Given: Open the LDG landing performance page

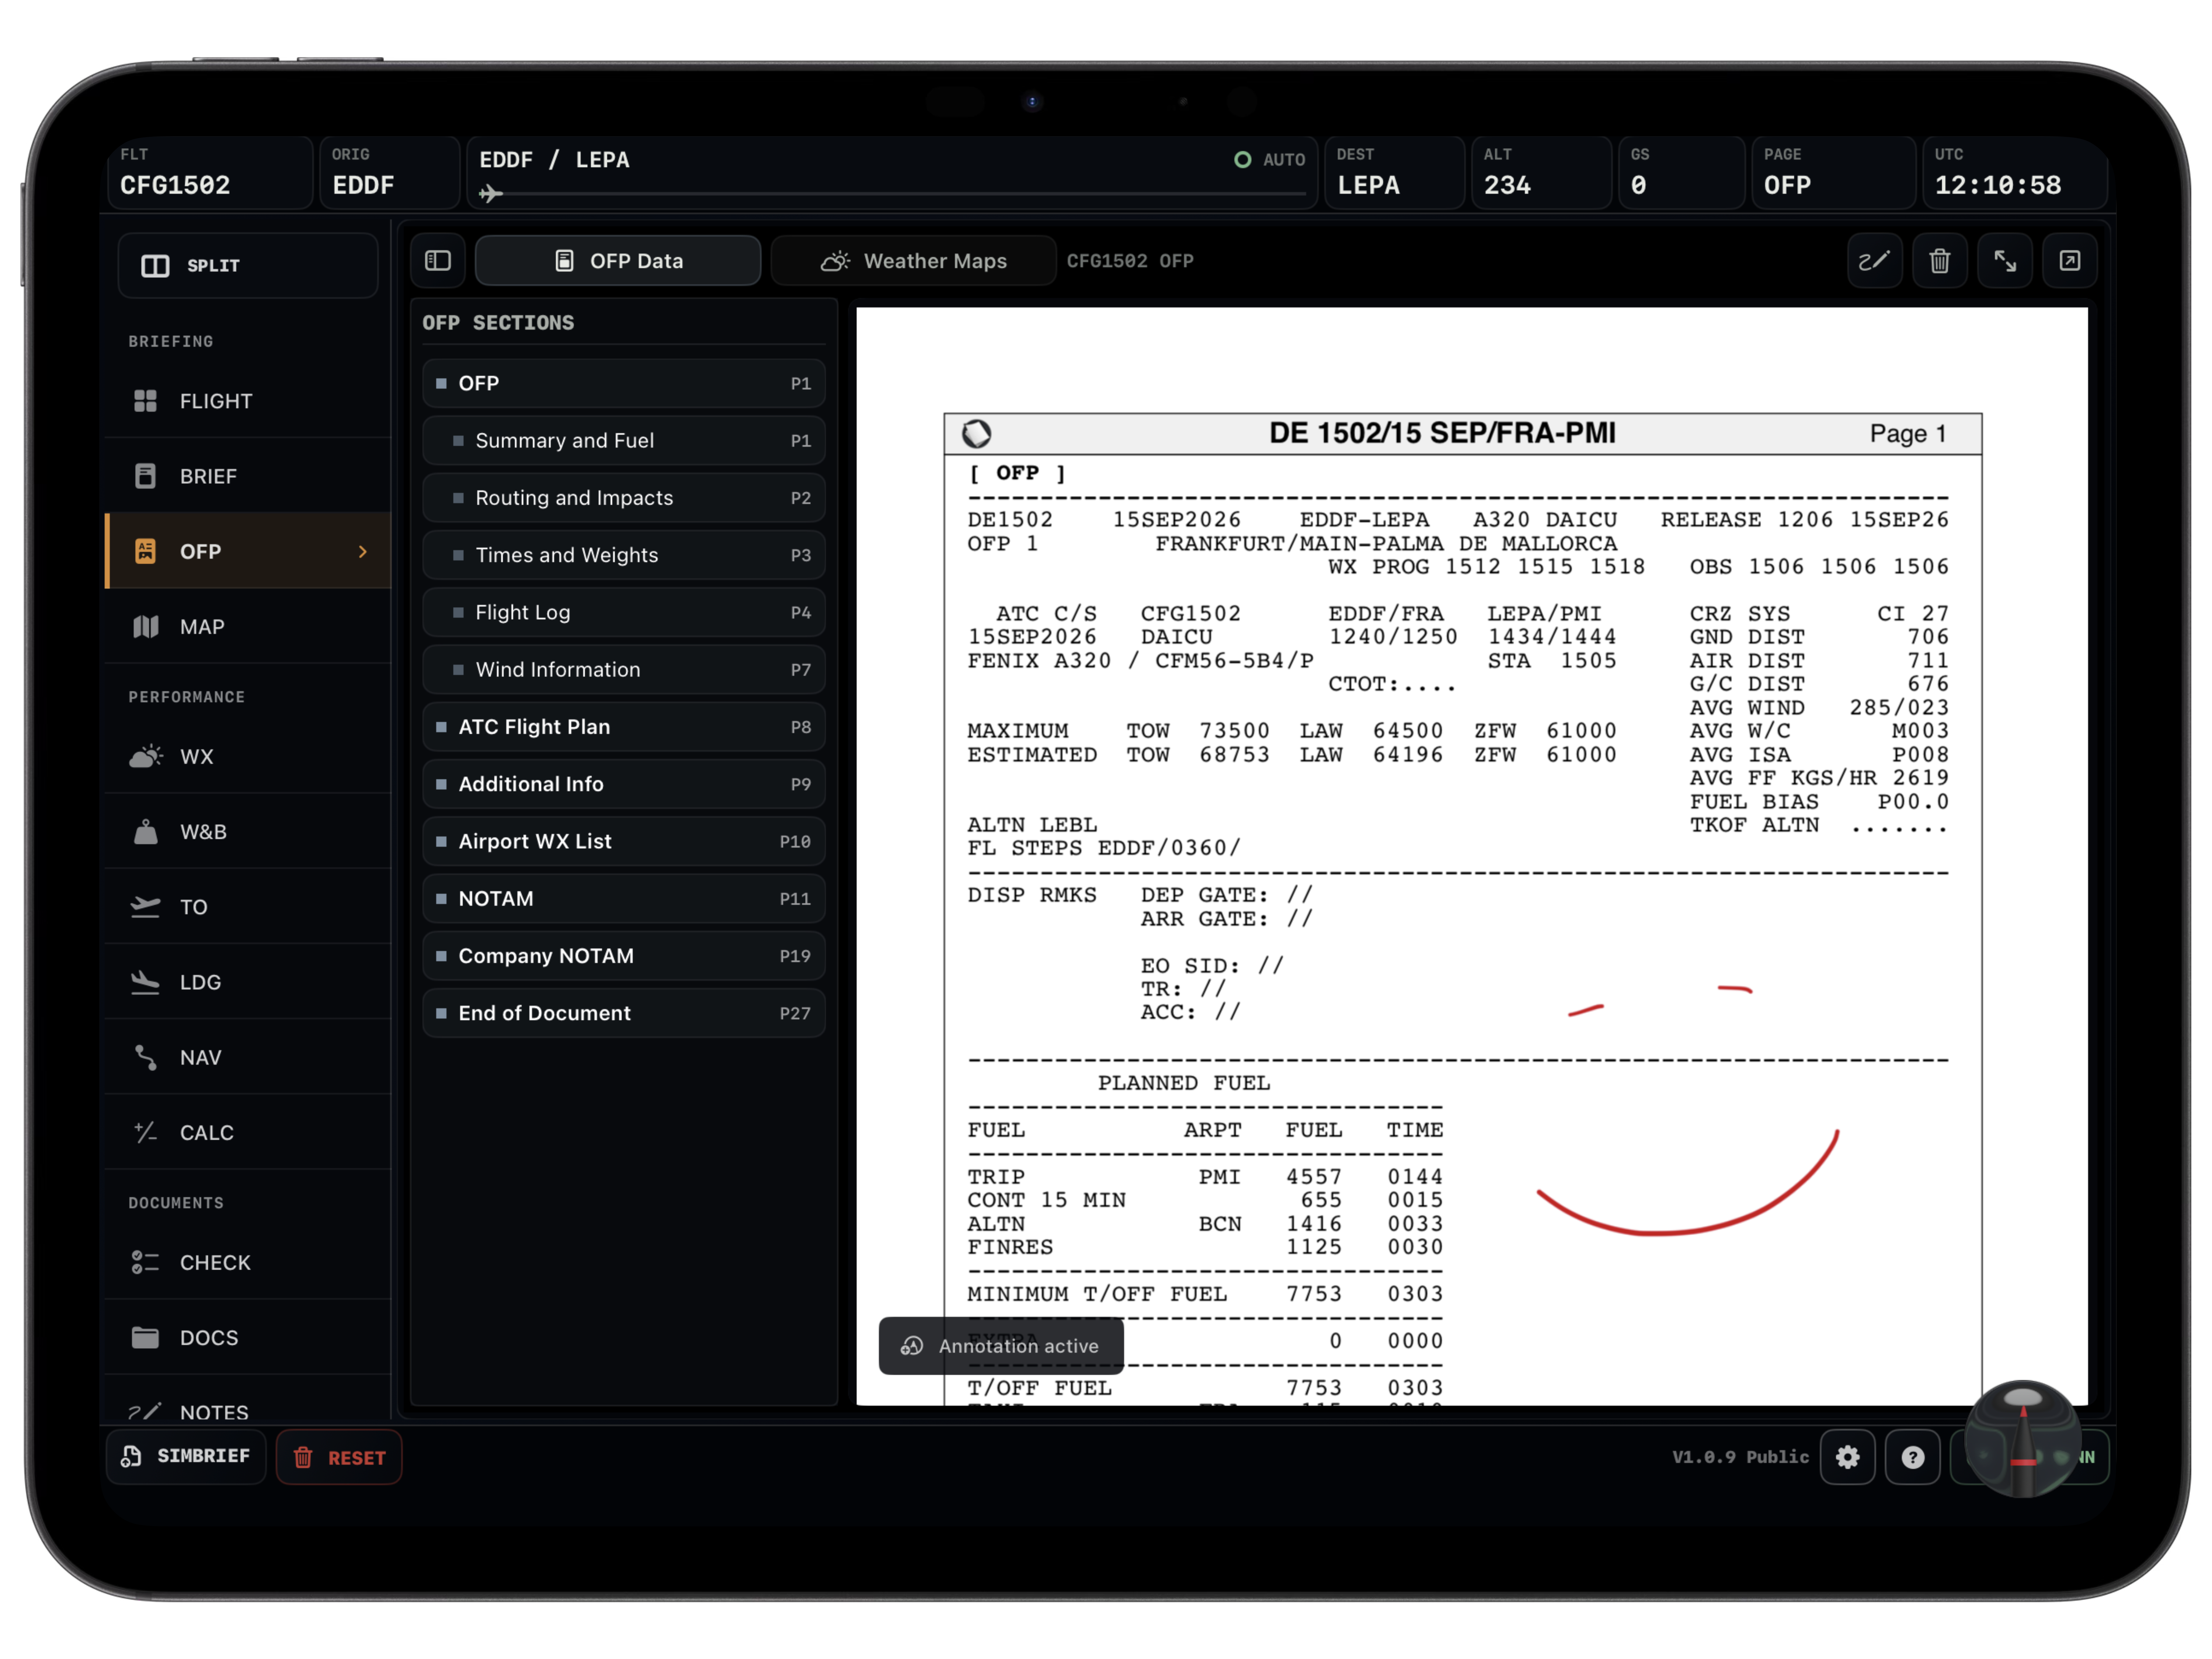Looking at the screenshot, I should pos(248,982).
